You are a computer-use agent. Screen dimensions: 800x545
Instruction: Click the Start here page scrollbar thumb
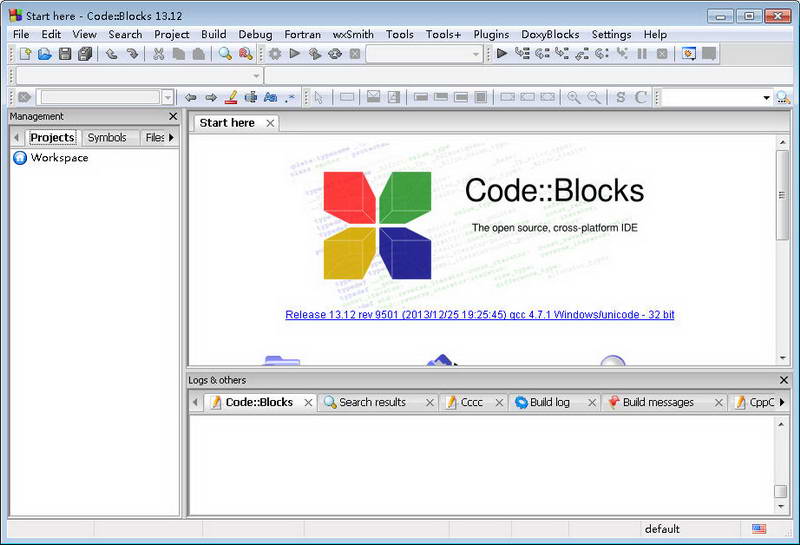[782, 195]
